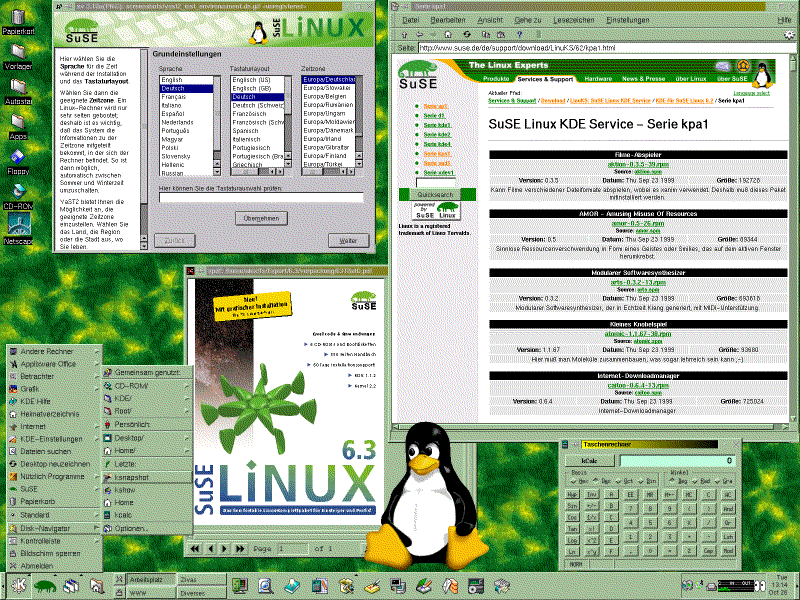Click the Übernehmen button in YaST

[x=261, y=218]
